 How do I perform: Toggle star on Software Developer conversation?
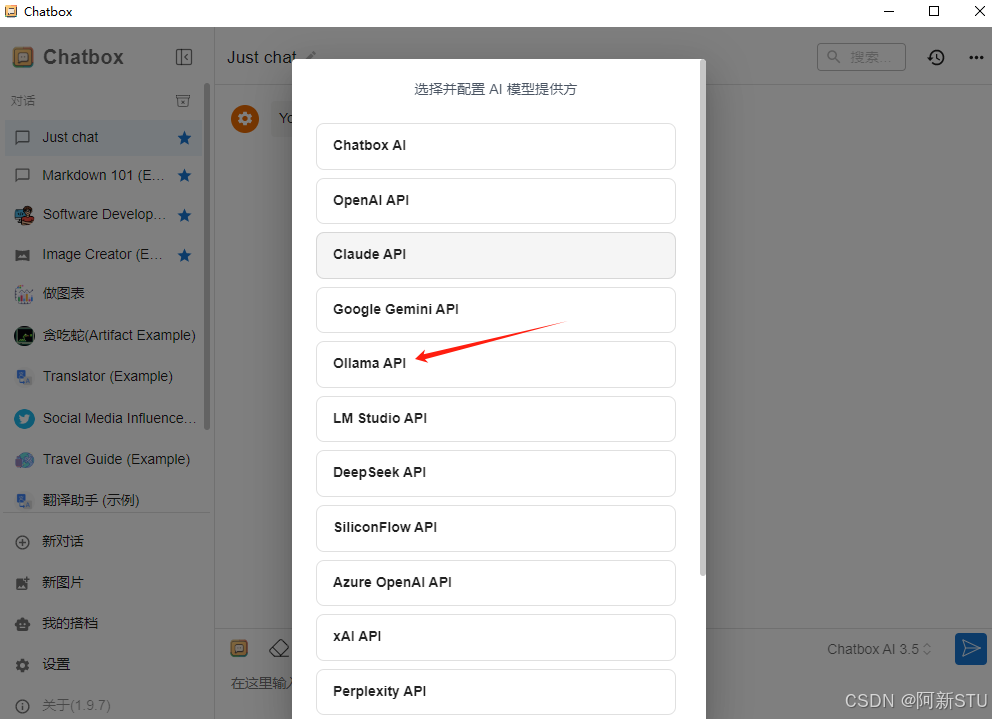pos(184,215)
